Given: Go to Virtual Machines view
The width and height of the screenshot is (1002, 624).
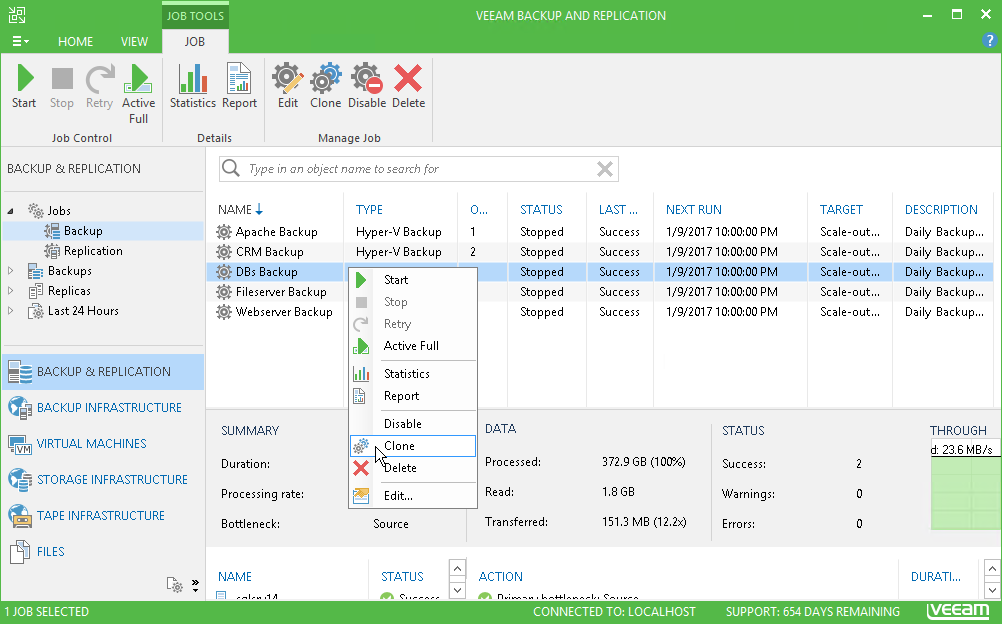Looking at the screenshot, I should point(102,444).
